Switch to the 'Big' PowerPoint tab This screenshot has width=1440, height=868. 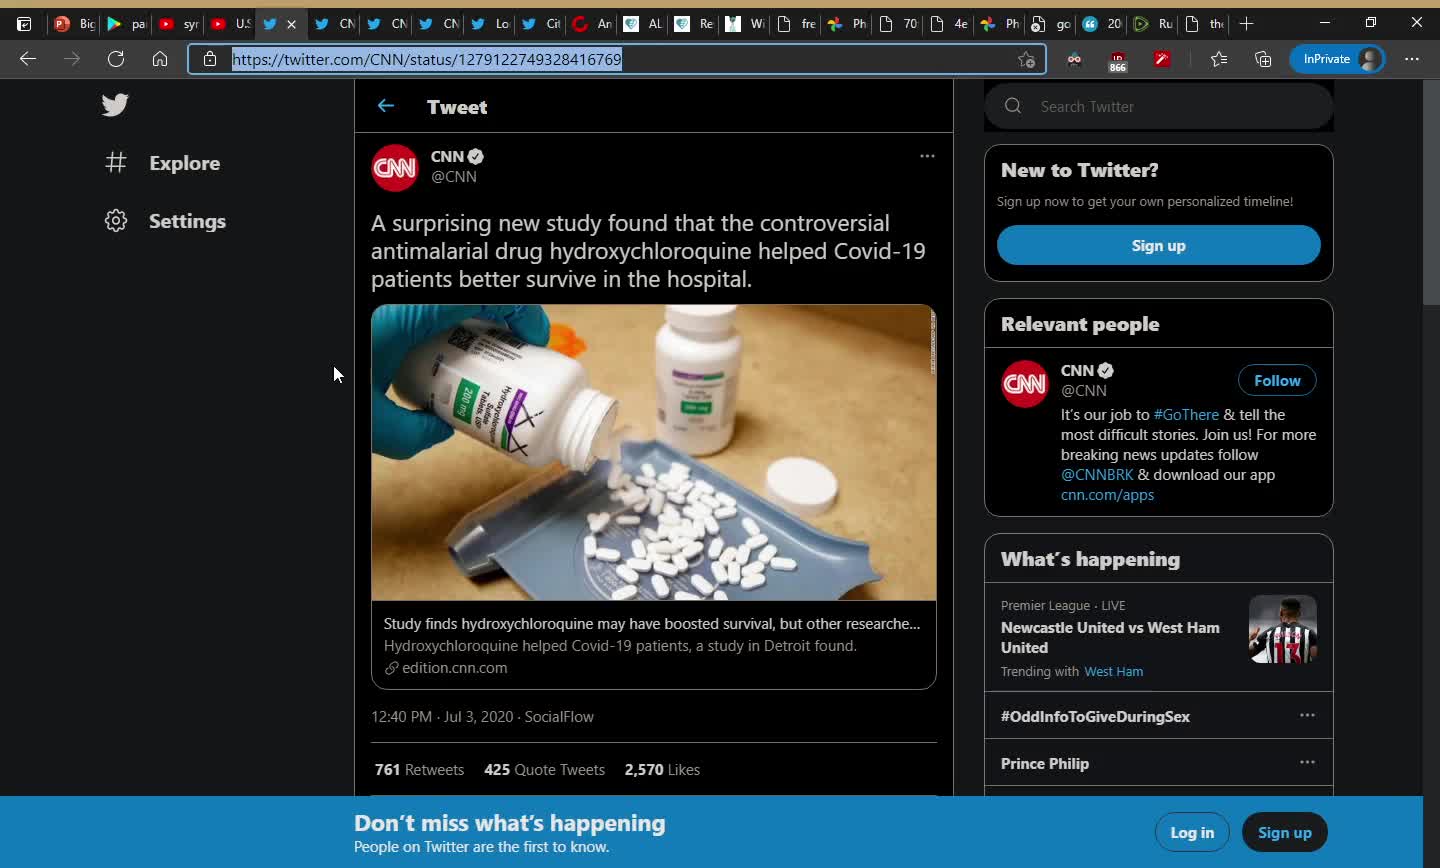[x=74, y=23]
